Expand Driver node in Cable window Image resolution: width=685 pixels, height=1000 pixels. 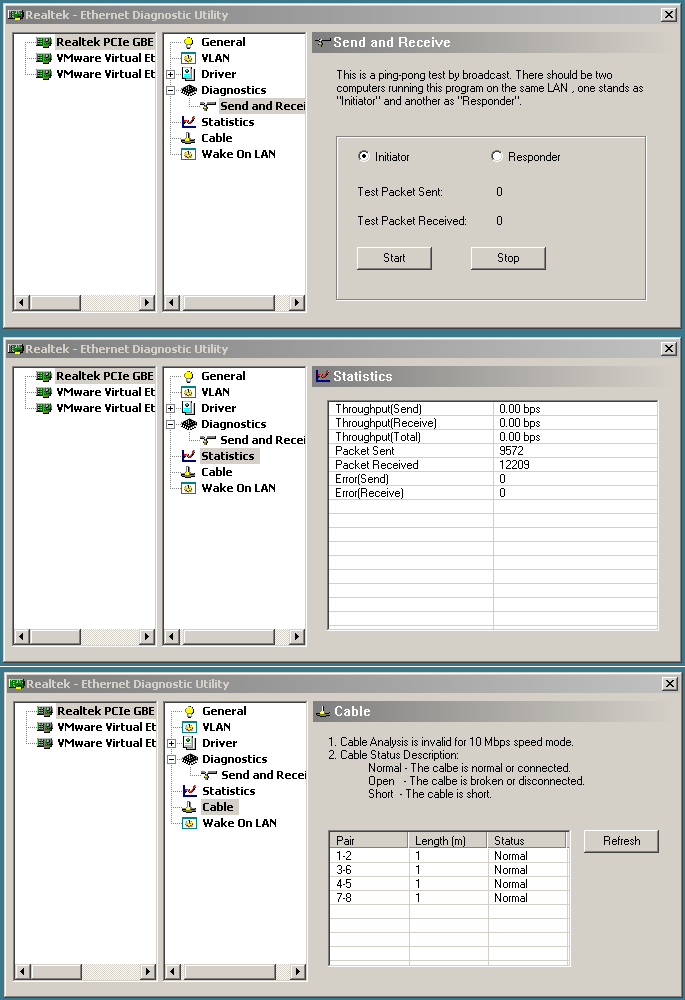[x=172, y=744]
